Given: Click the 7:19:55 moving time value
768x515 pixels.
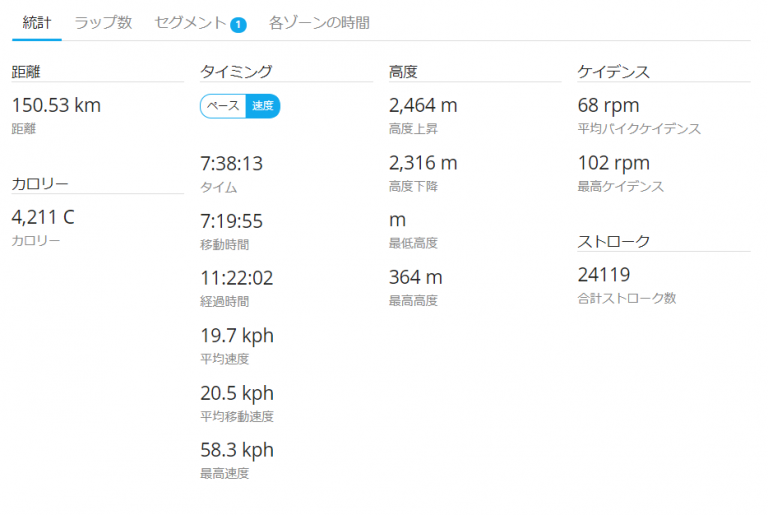Looking at the screenshot, I should tap(232, 221).
